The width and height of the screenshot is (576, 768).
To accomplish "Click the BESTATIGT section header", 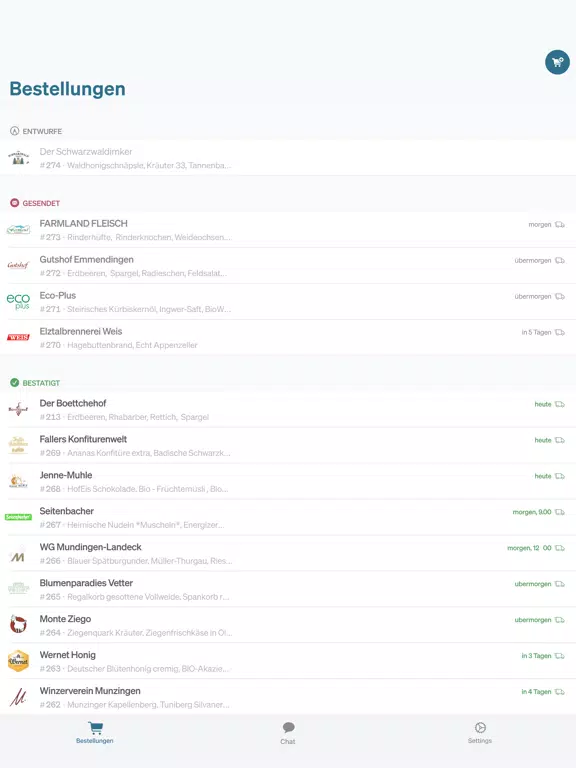I will (x=35, y=383).
